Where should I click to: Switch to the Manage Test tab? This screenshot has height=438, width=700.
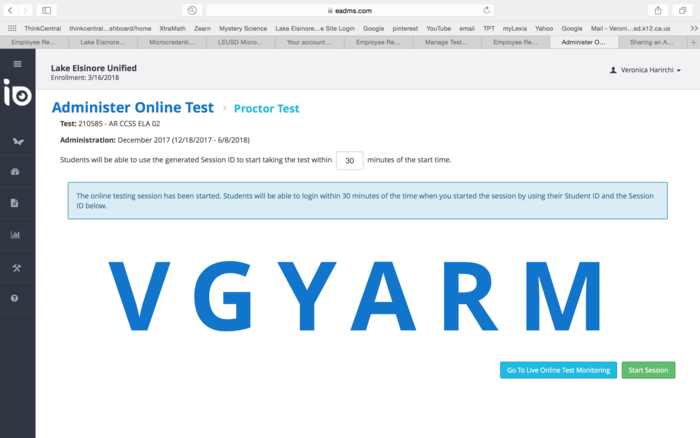[x=446, y=43]
